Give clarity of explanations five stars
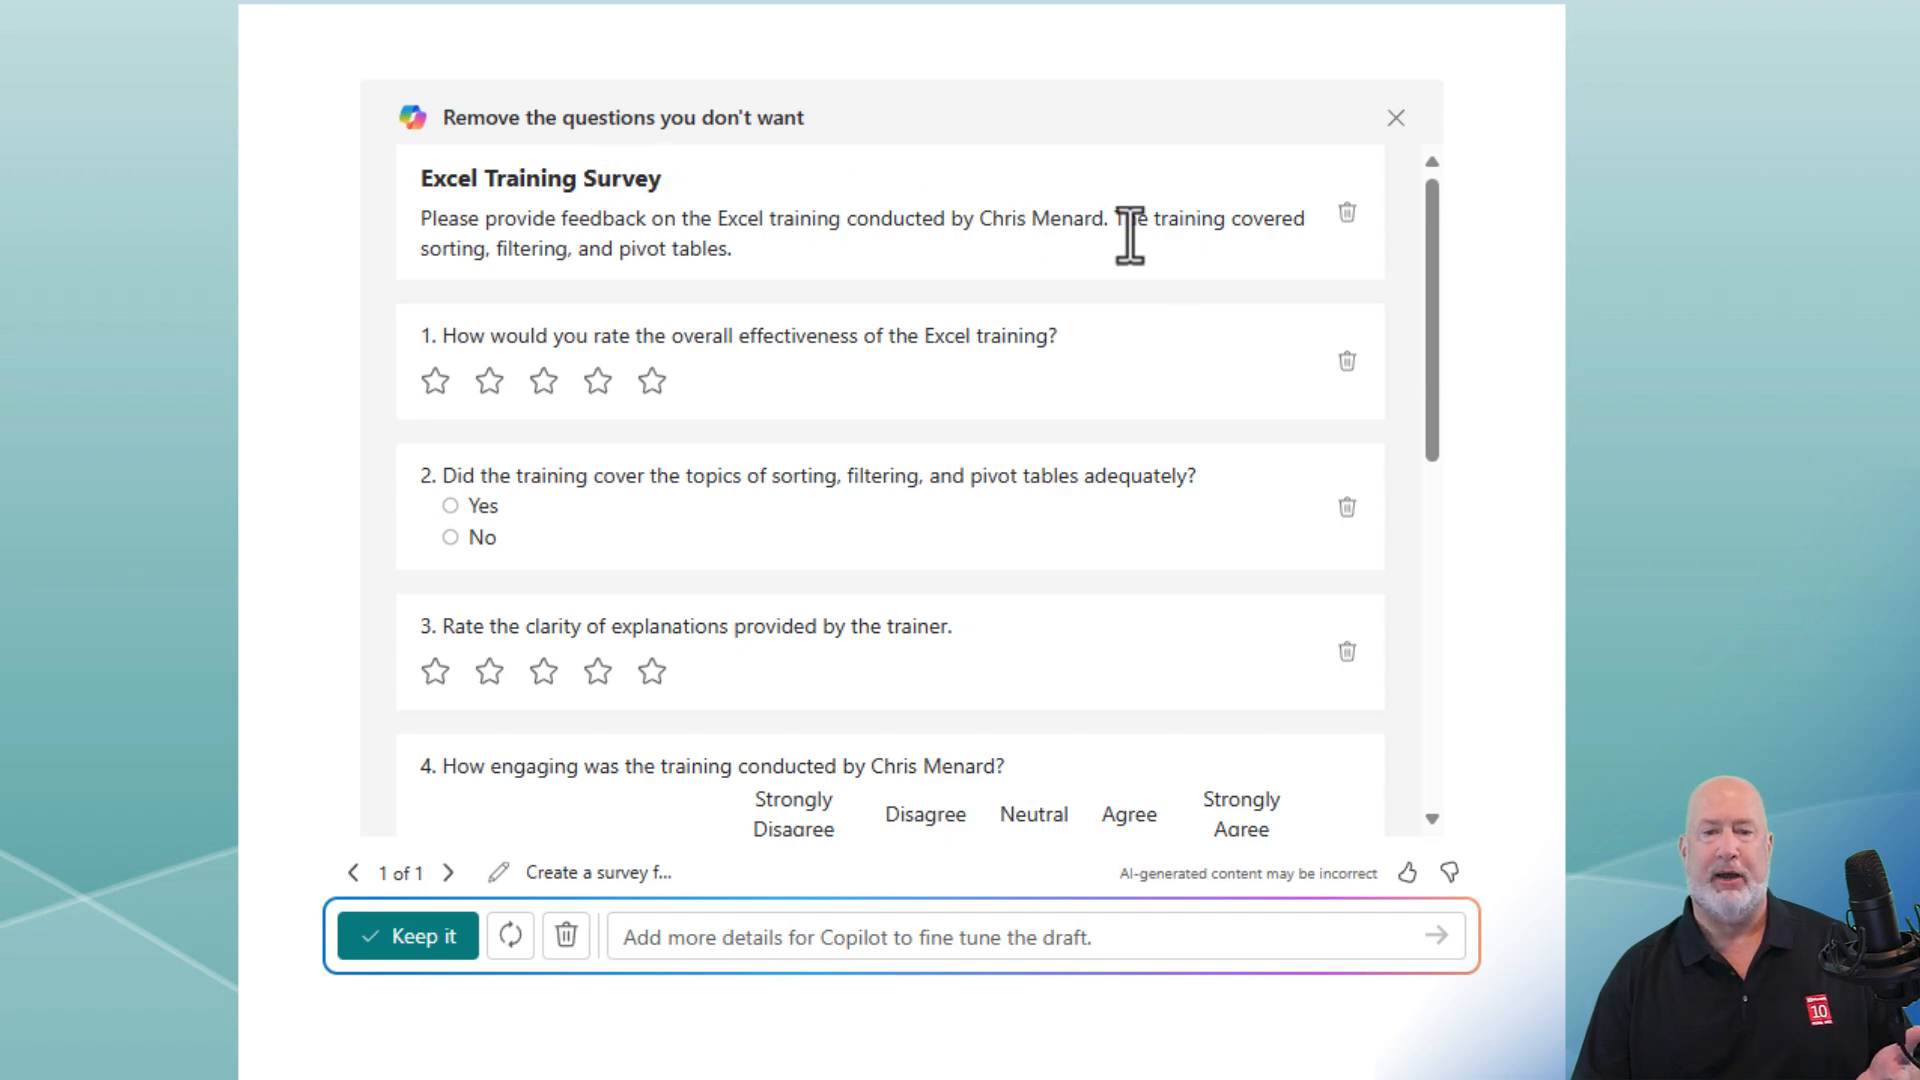1920x1080 pixels. (x=651, y=671)
